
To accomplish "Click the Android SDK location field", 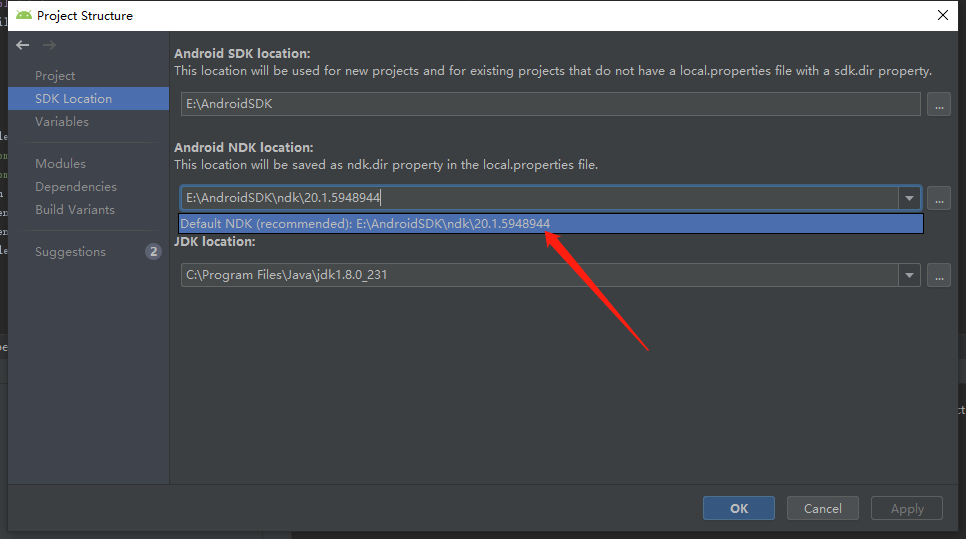I will 551,104.
